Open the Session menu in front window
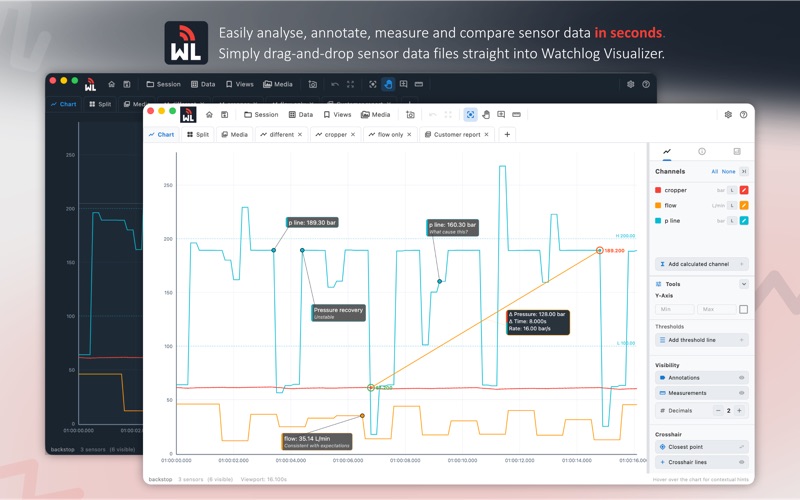The image size is (800, 500). (x=261, y=115)
